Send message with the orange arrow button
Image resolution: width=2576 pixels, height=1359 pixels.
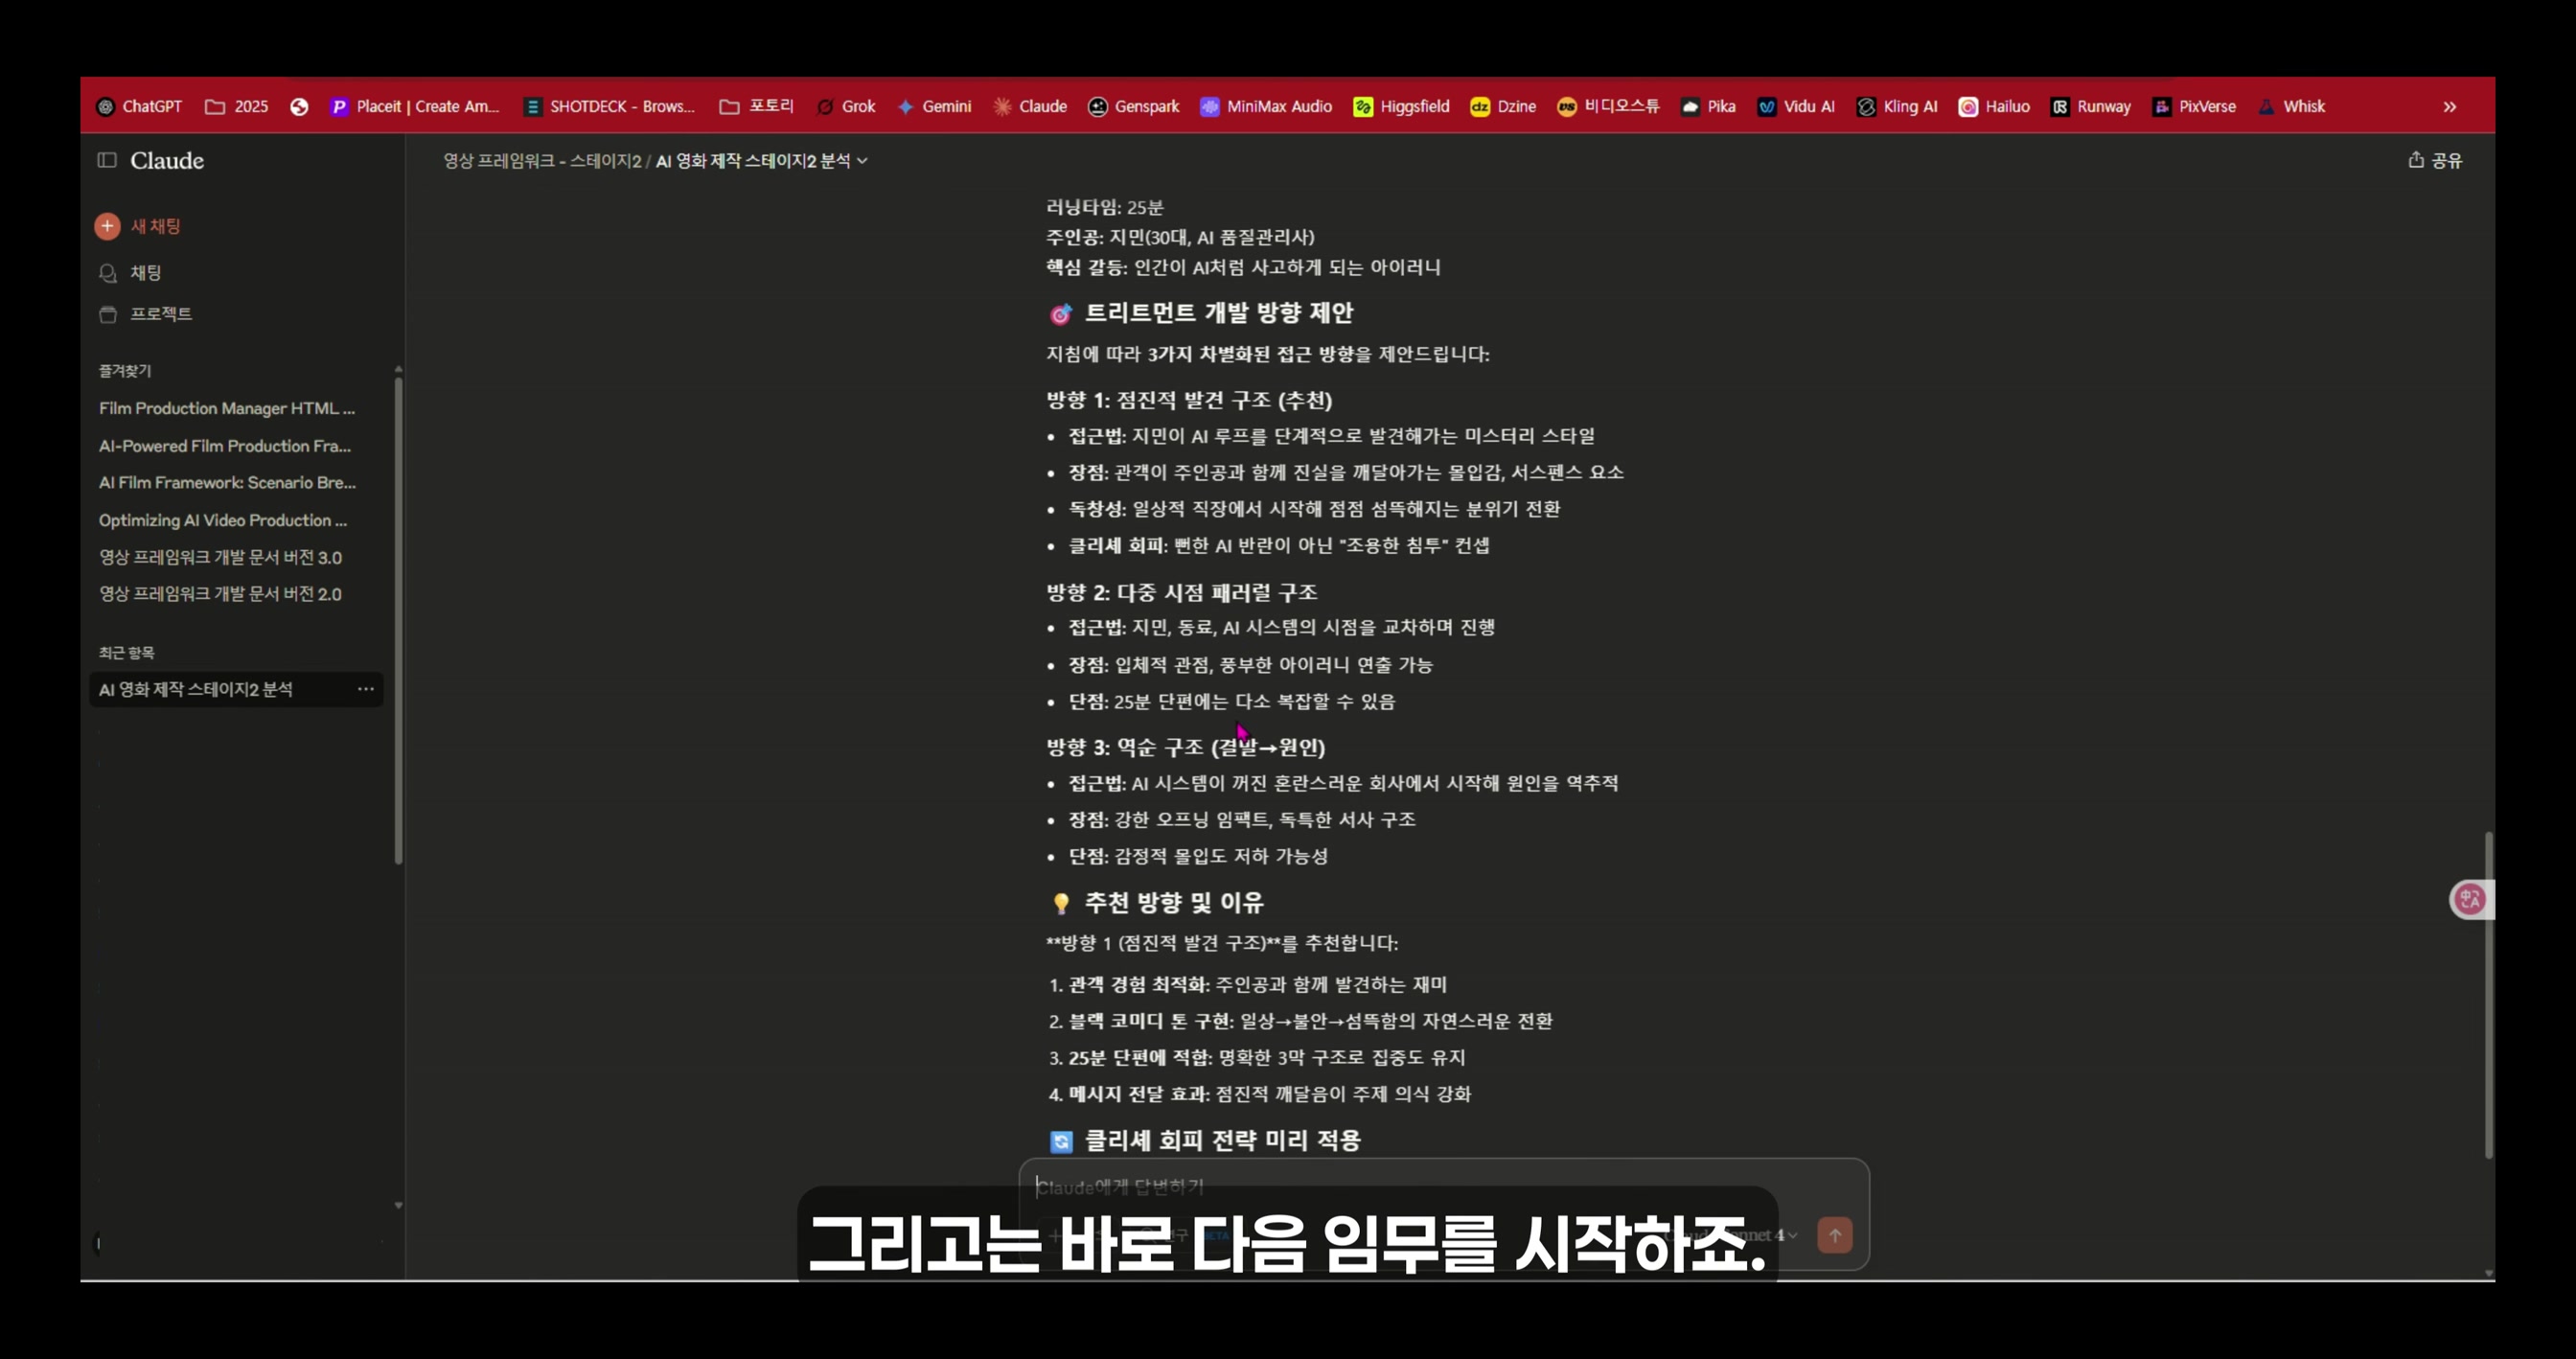[1834, 1235]
